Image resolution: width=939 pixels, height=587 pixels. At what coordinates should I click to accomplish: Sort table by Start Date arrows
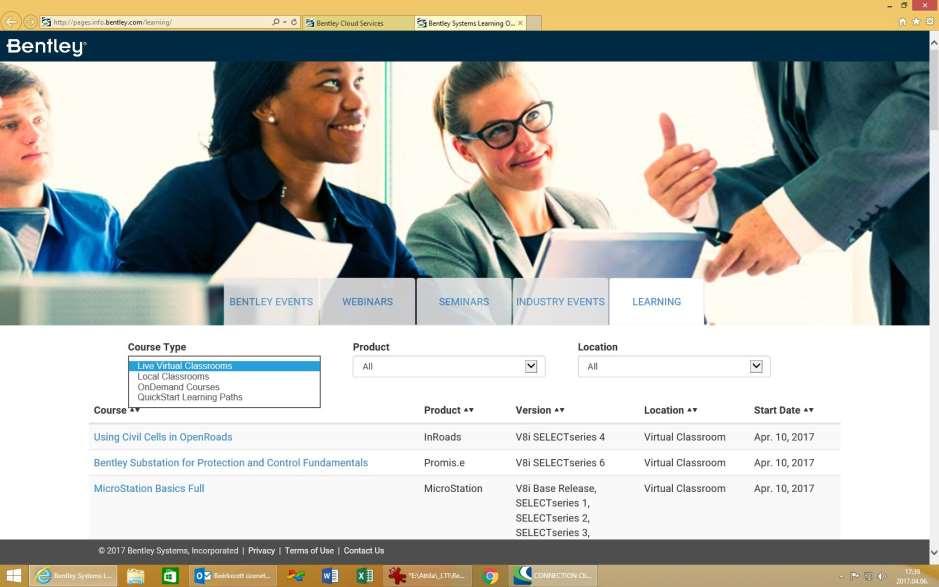pos(808,410)
